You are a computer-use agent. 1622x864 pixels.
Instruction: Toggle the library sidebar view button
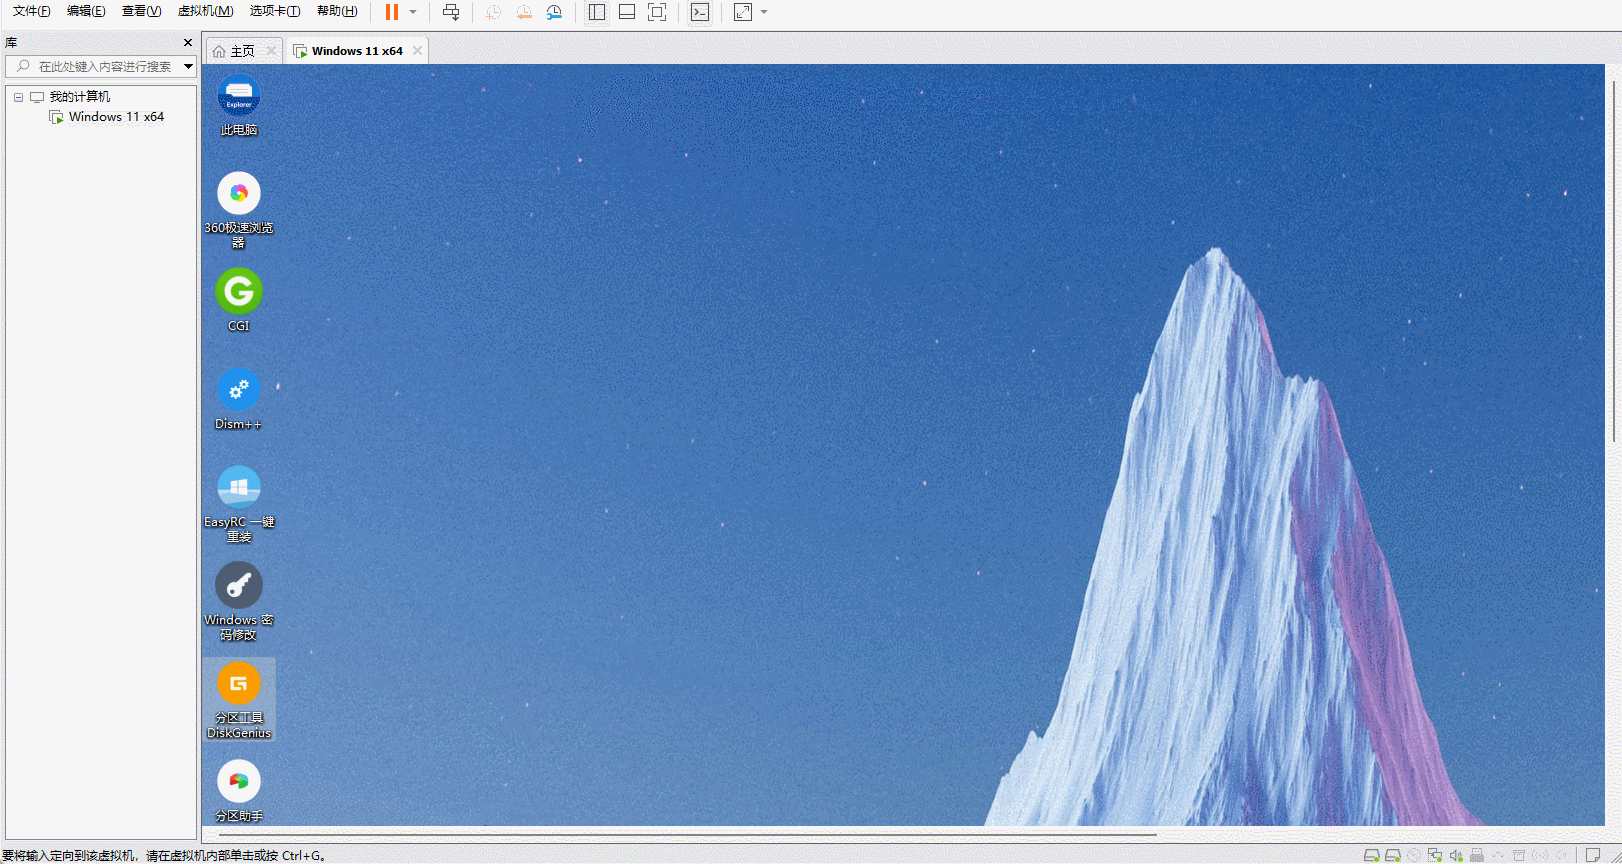click(x=597, y=12)
